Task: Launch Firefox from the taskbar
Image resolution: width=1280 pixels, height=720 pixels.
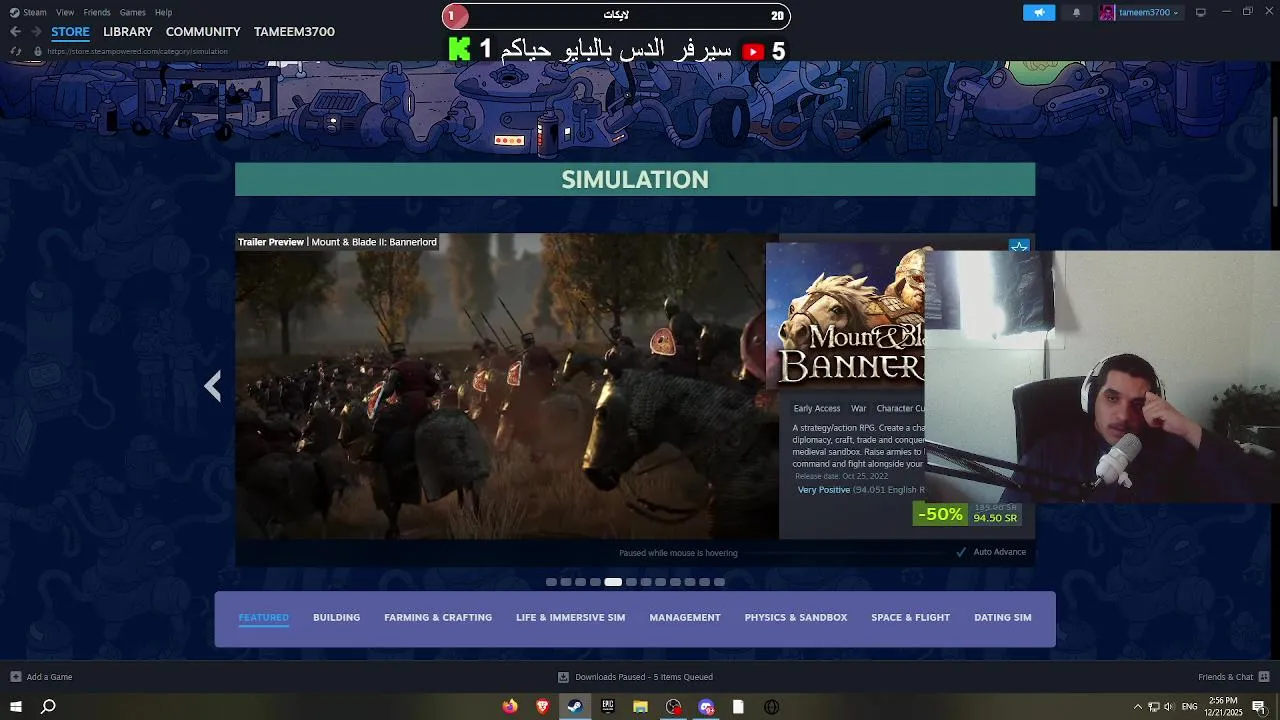Action: click(x=510, y=707)
